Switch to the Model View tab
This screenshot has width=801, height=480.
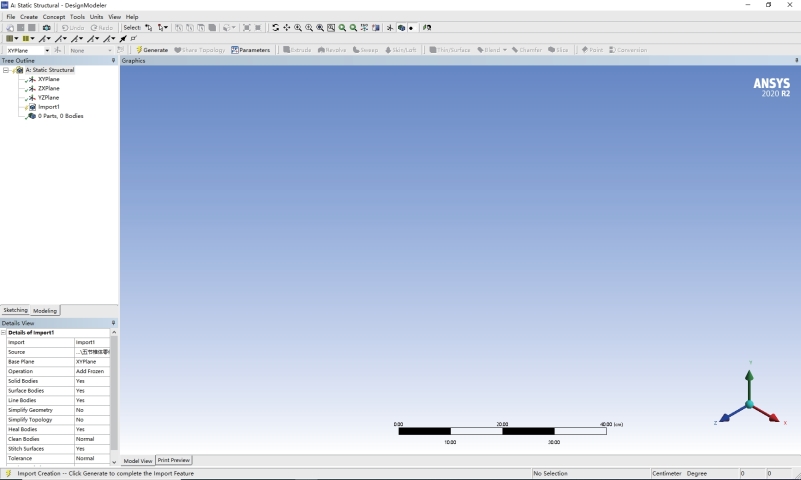138,461
